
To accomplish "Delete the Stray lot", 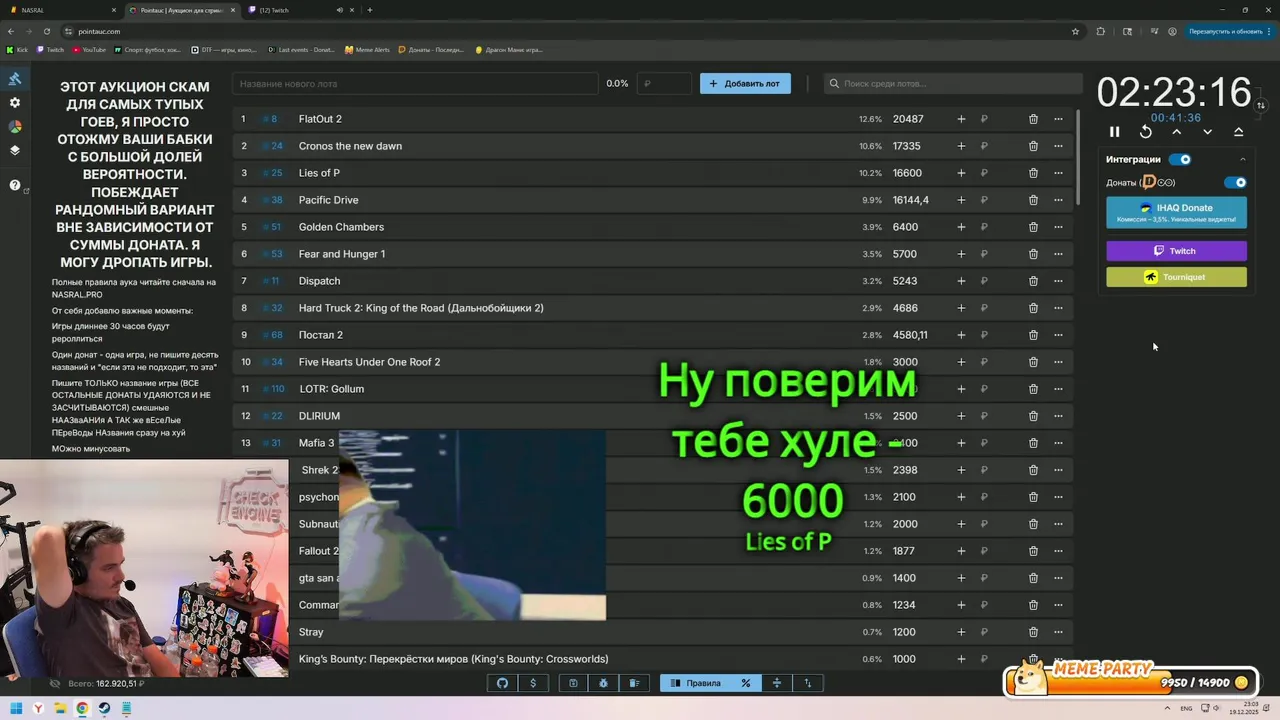I will (x=1033, y=632).
